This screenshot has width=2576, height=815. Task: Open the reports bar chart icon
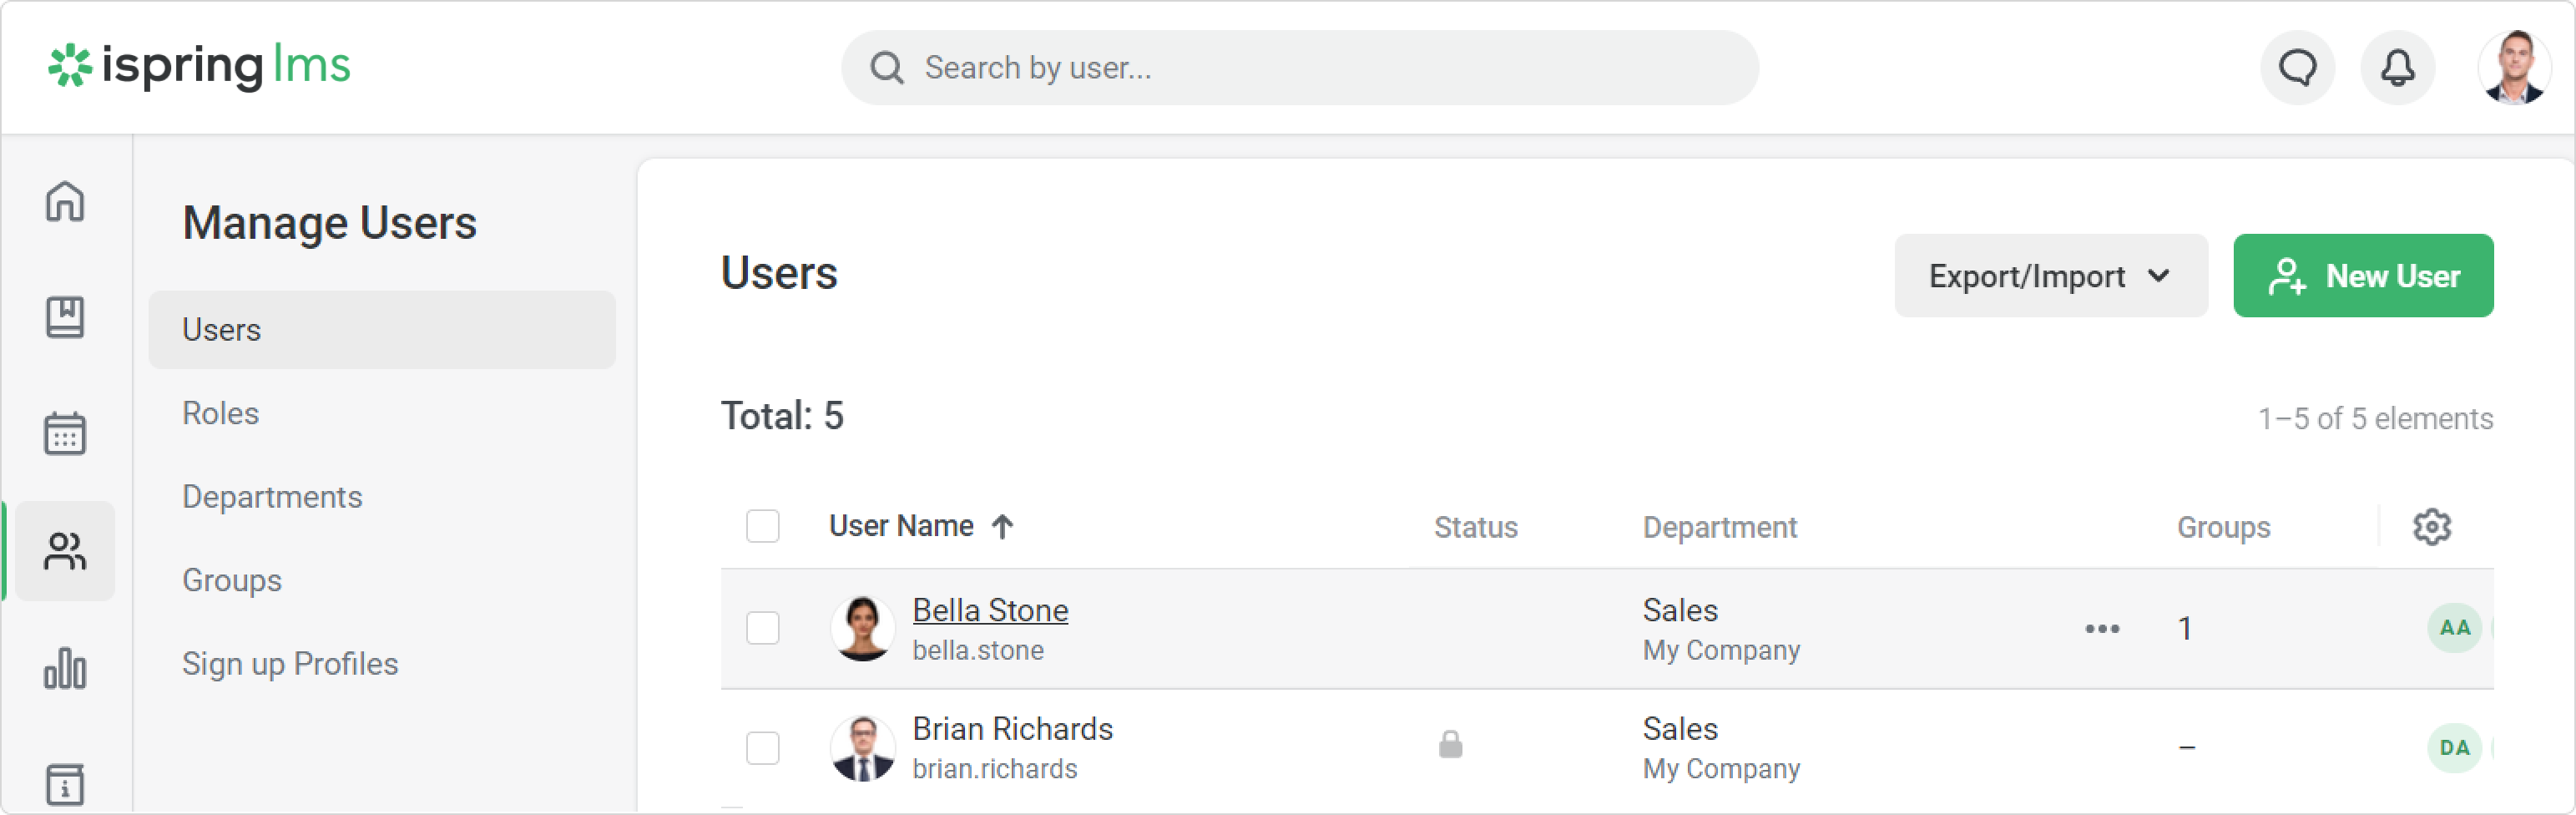[65, 668]
